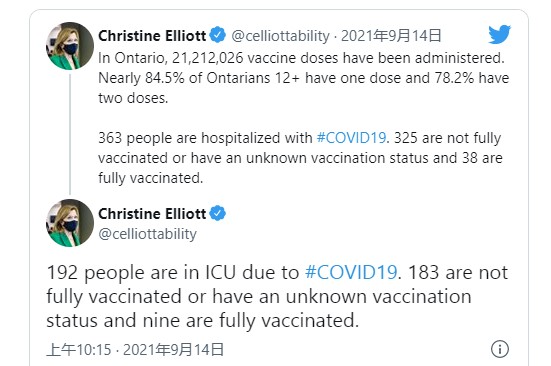Open the @celliottability handle below the second name
Image resolution: width=551 pixels, height=366 pixels.
(147, 234)
